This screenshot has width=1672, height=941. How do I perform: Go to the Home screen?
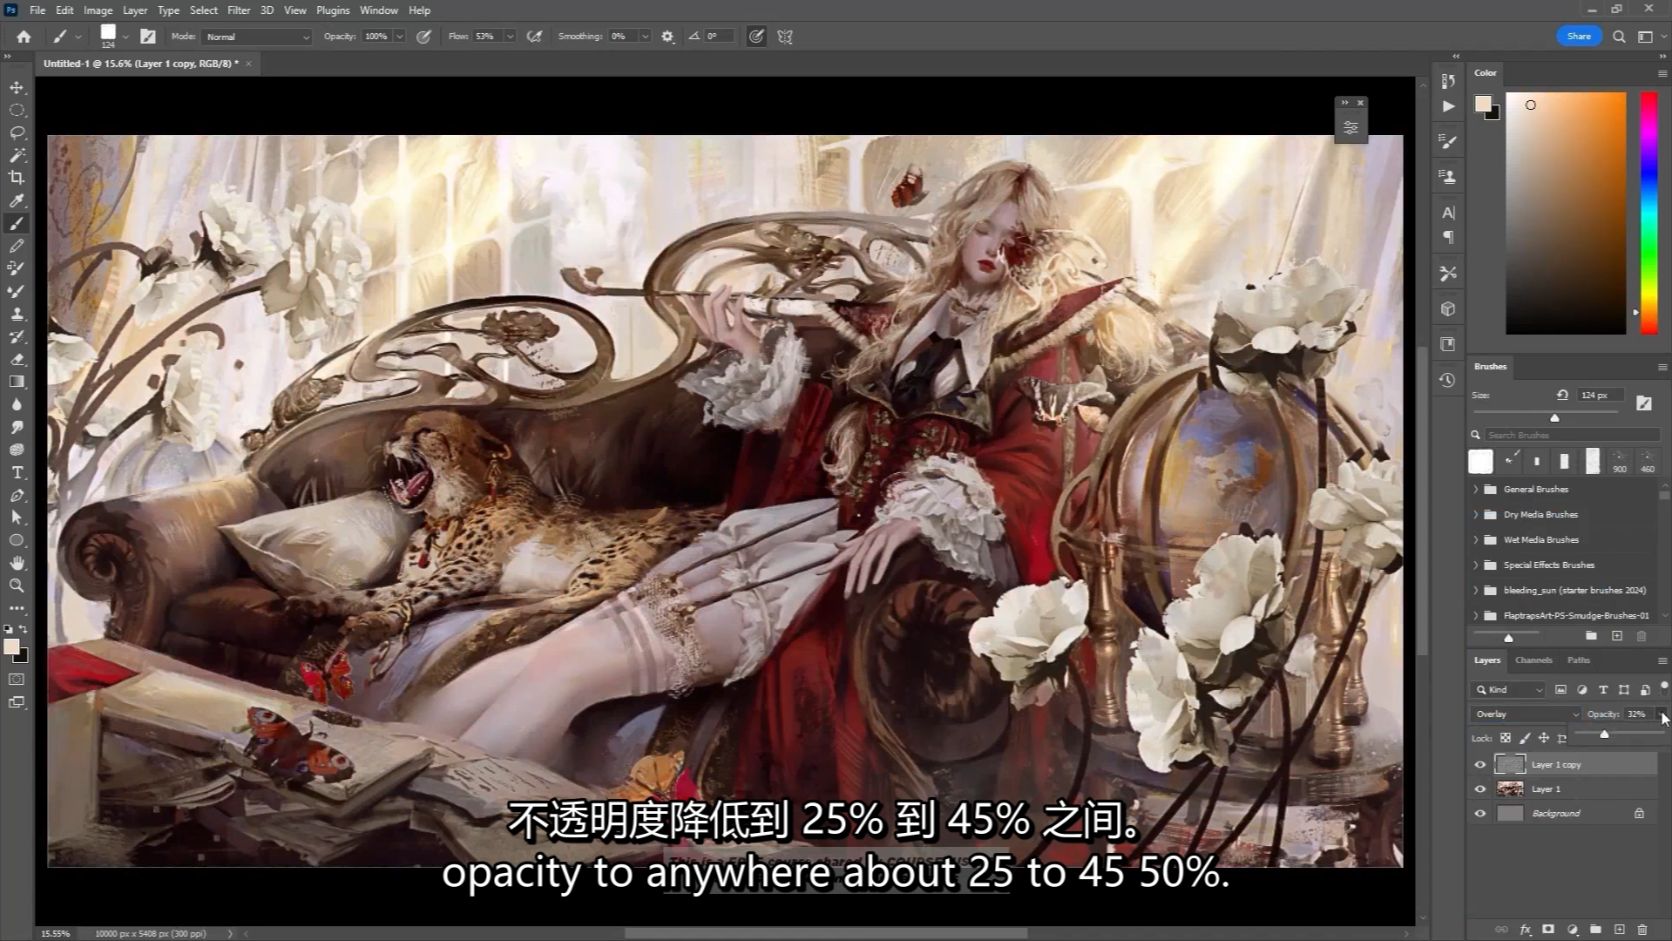24,37
